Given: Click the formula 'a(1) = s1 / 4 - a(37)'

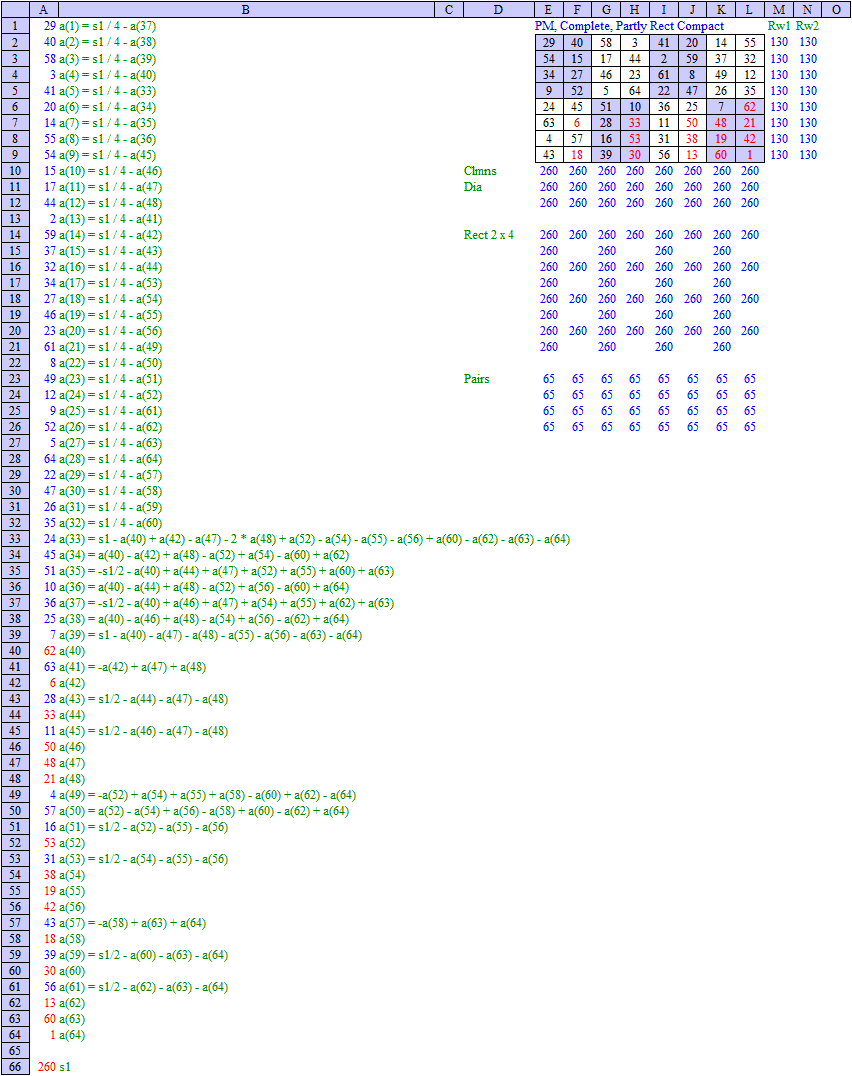Looking at the screenshot, I should (x=107, y=26).
